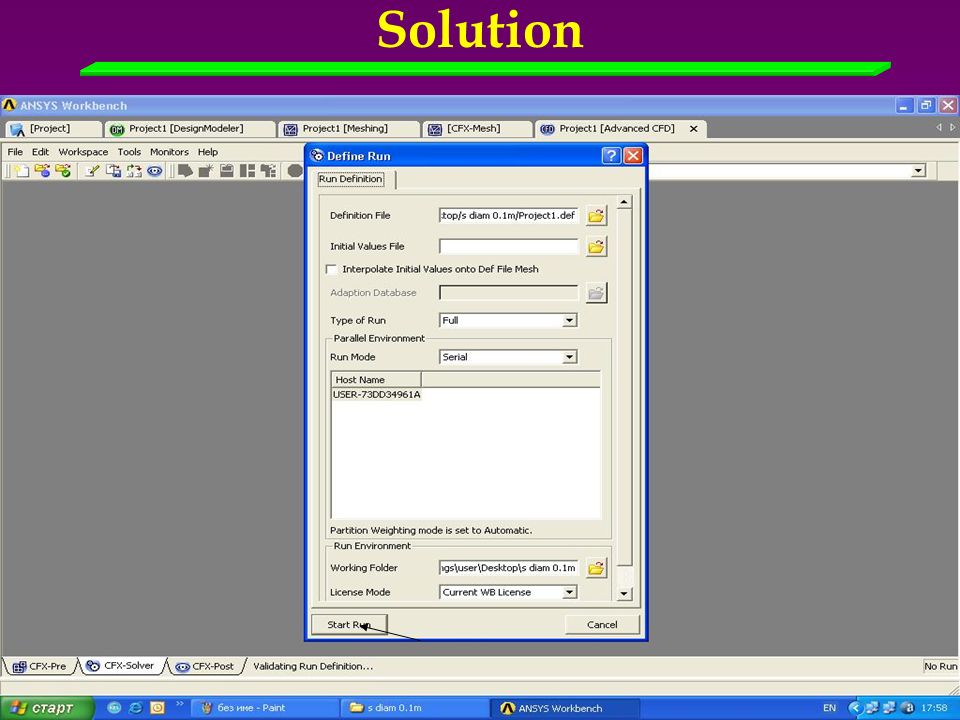Click the edit definition file pencil icon
The width and height of the screenshot is (960, 720).
[x=93, y=171]
